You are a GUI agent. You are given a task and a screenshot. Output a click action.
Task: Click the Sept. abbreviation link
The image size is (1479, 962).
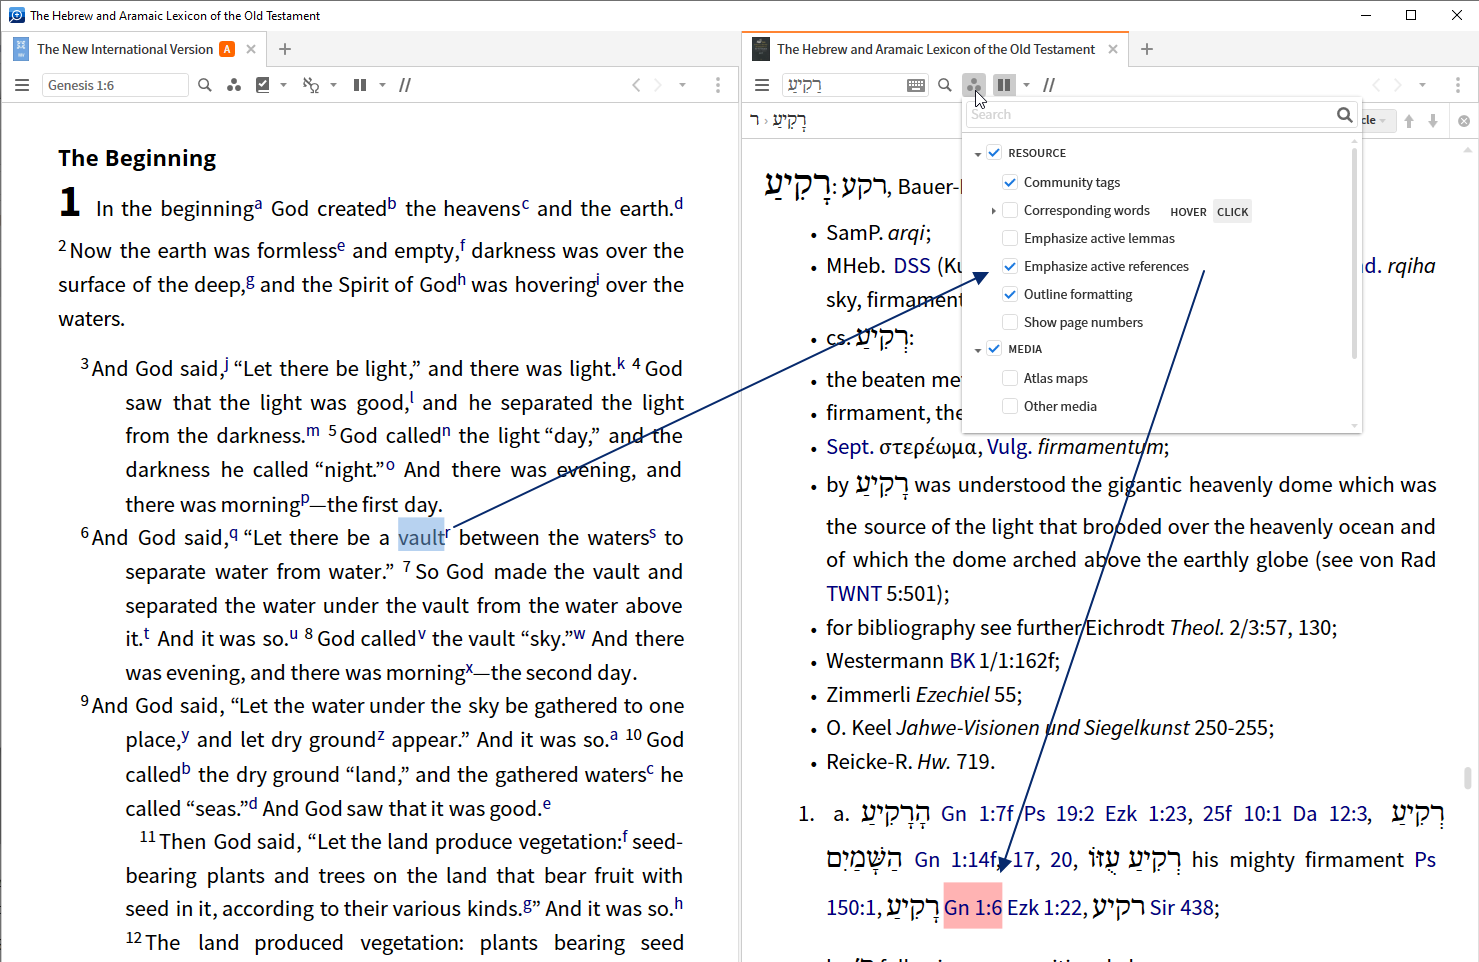pos(849,447)
